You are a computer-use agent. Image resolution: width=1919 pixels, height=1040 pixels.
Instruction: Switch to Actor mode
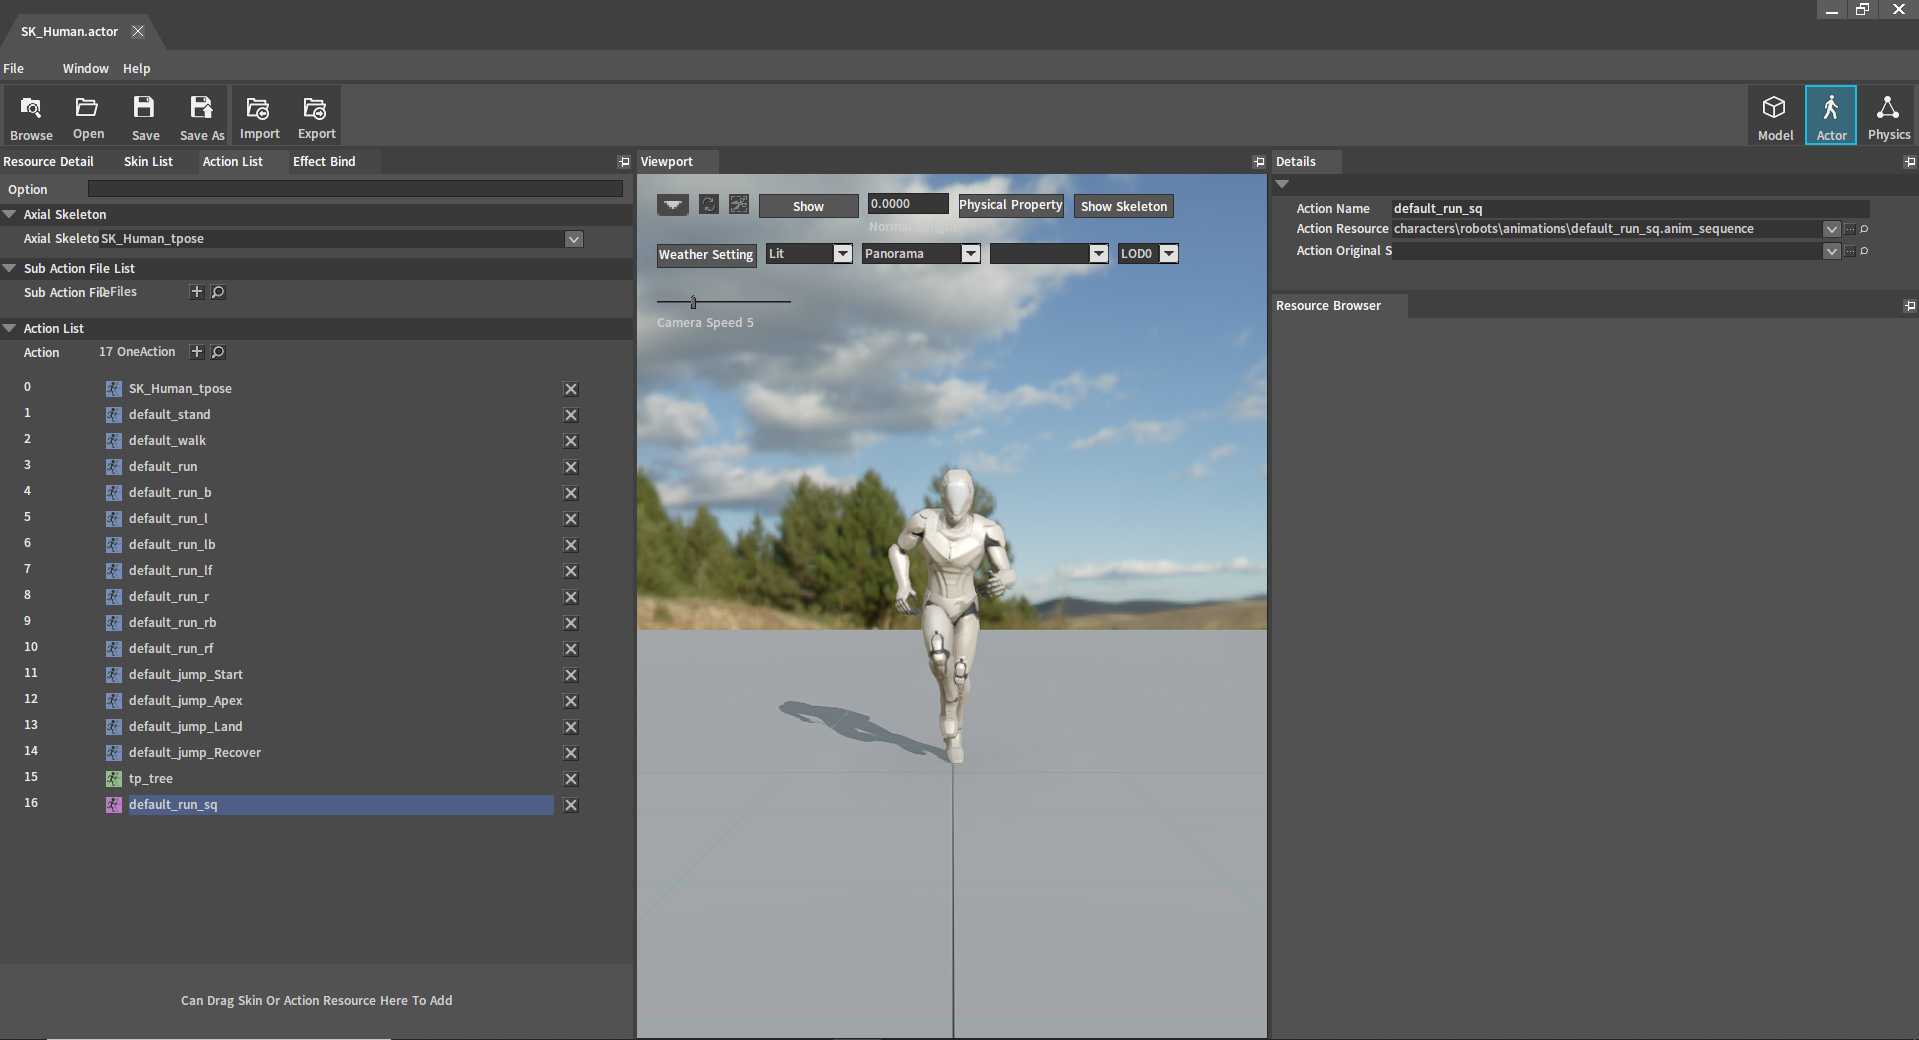click(x=1831, y=116)
